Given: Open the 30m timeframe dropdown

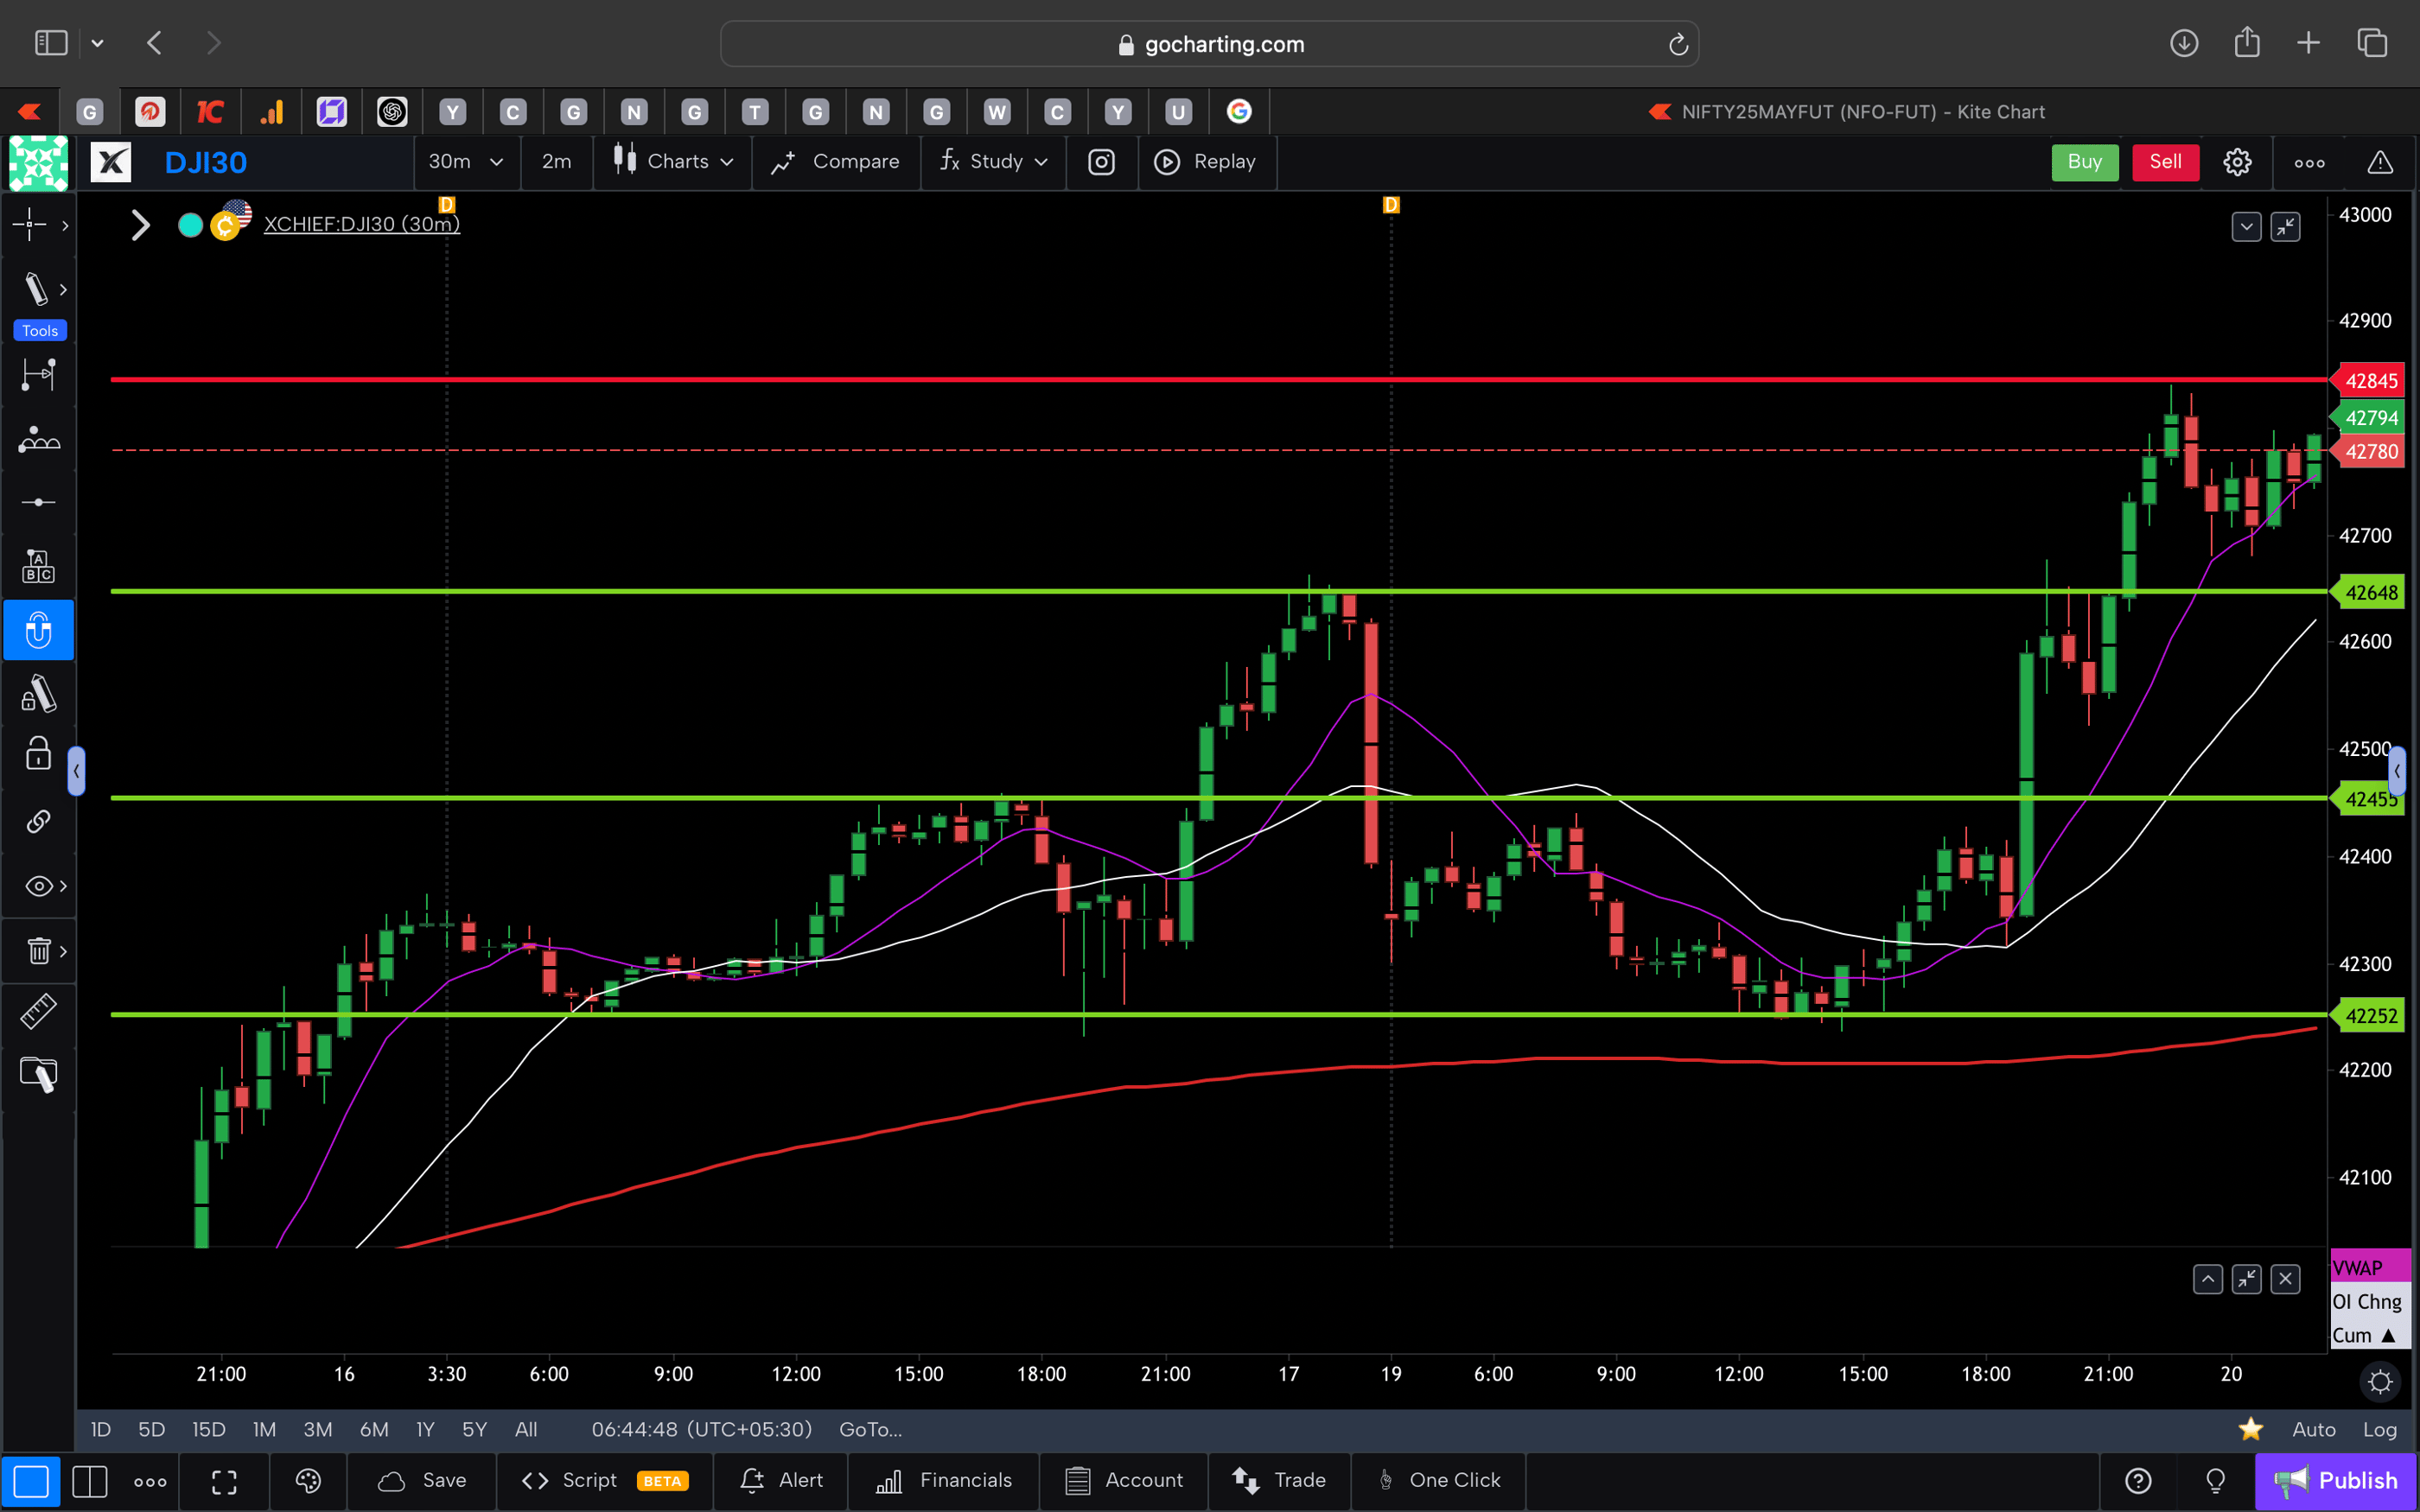Looking at the screenshot, I should coord(465,162).
